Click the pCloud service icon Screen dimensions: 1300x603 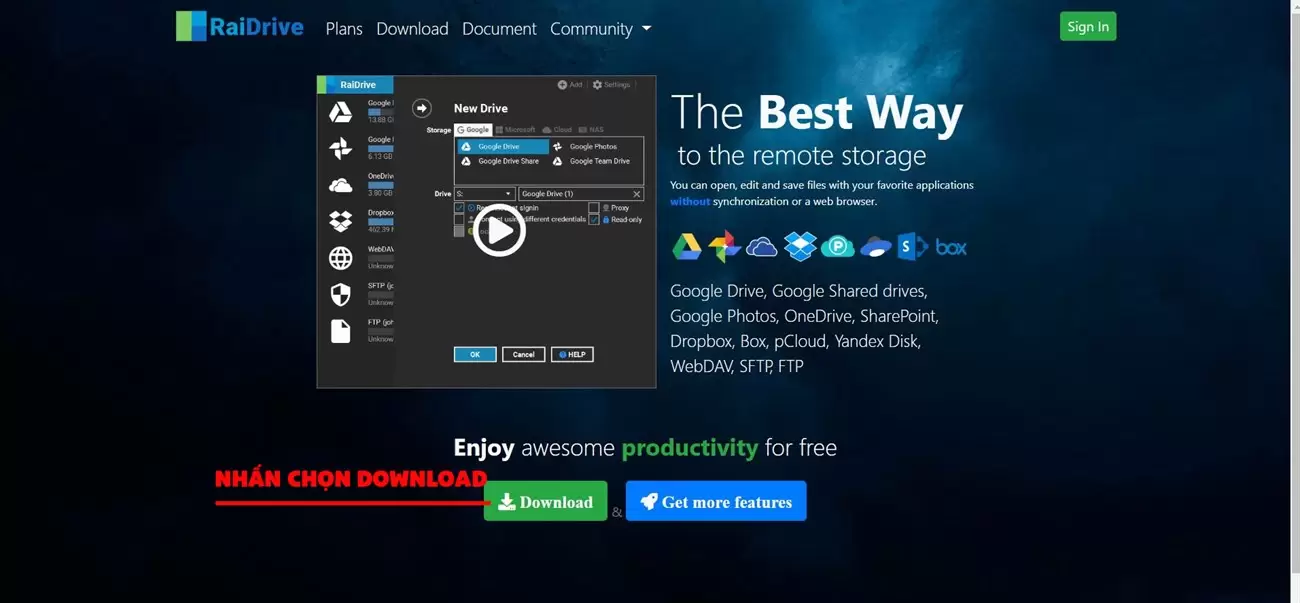pos(838,246)
